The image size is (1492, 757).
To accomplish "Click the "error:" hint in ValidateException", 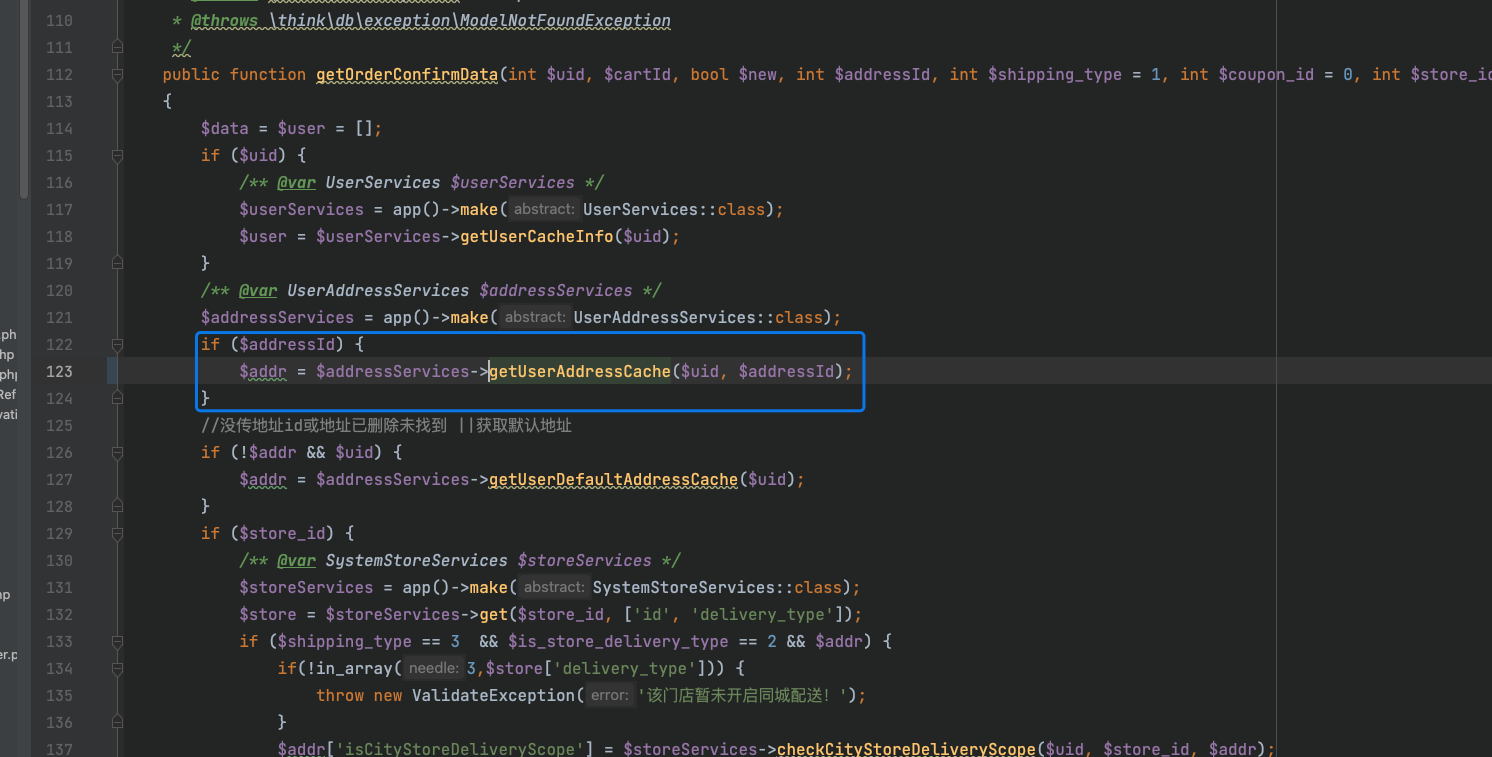I will click(609, 695).
